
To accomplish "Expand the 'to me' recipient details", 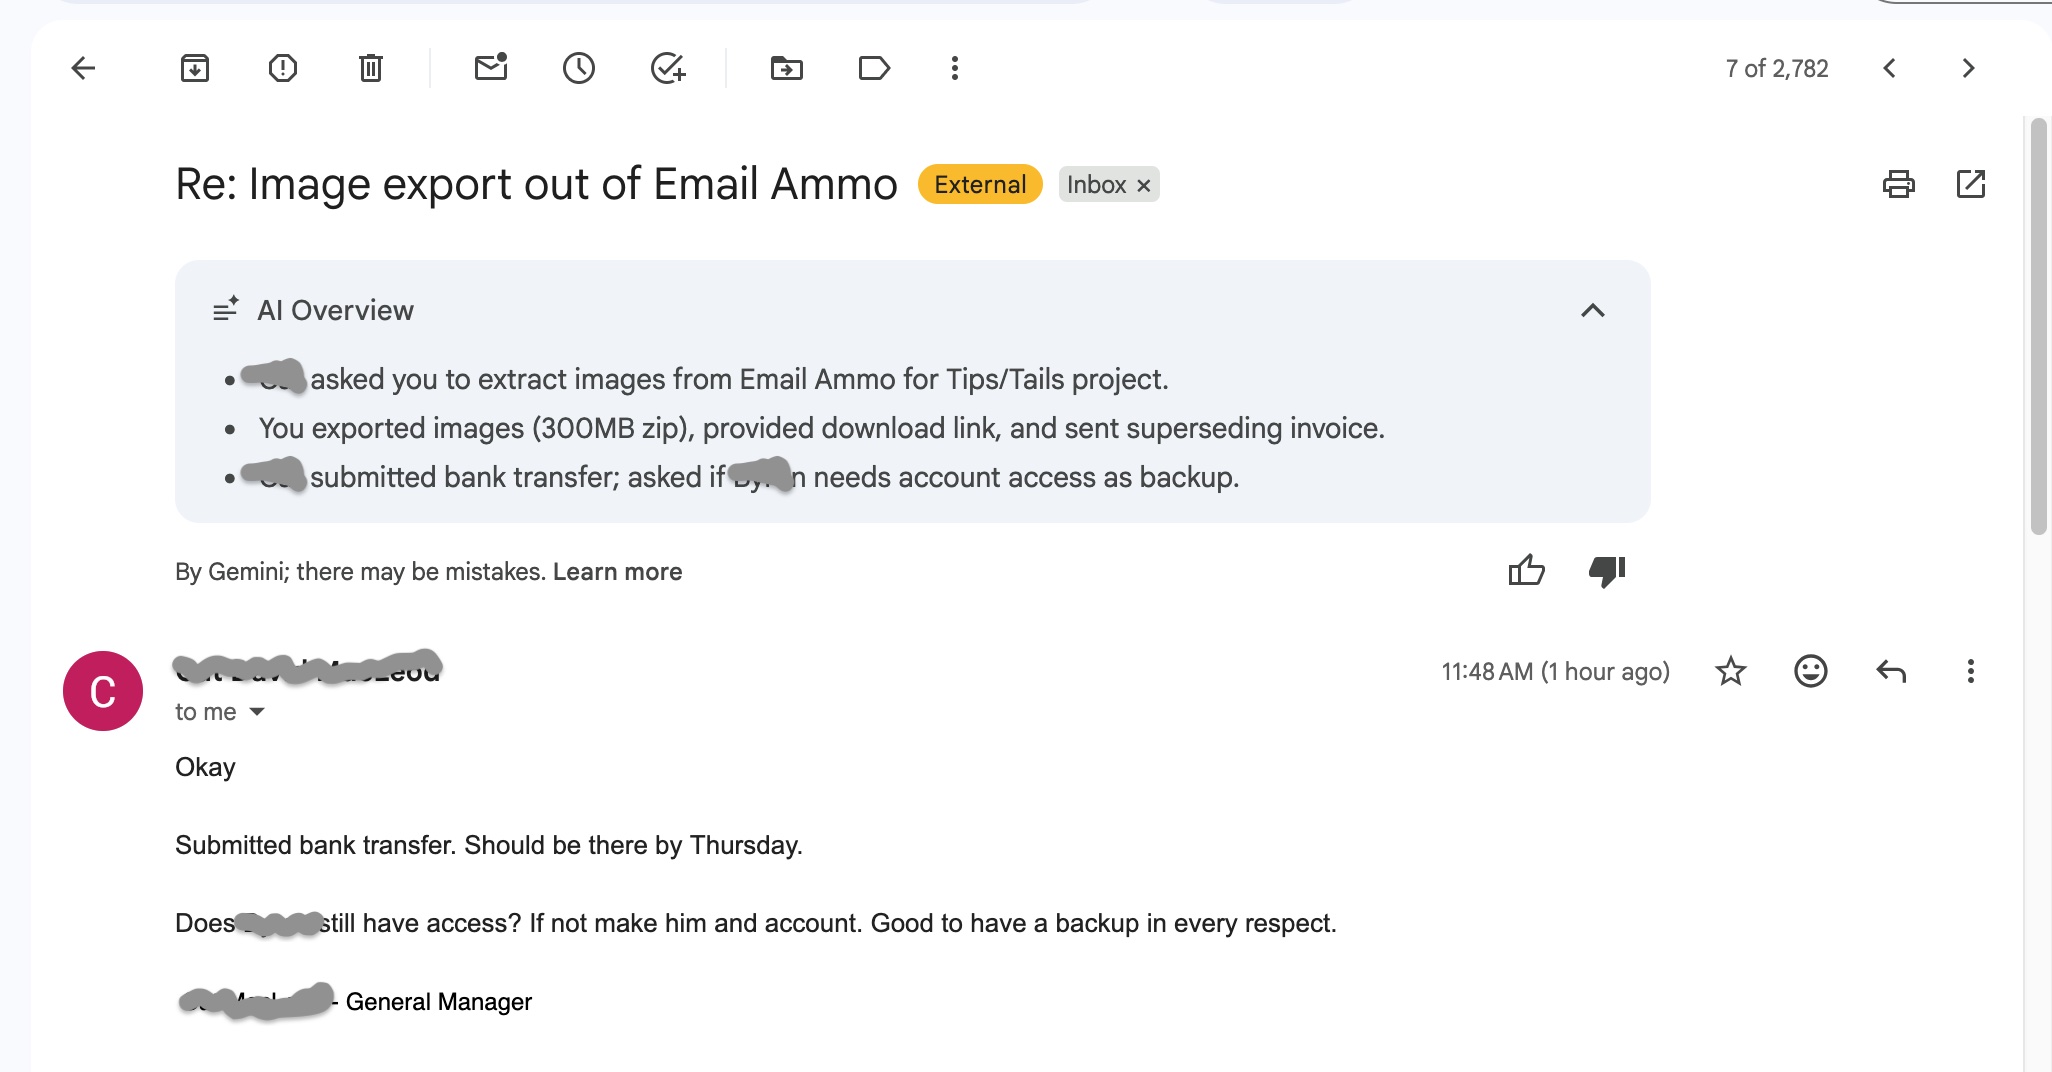I will click(x=257, y=712).
